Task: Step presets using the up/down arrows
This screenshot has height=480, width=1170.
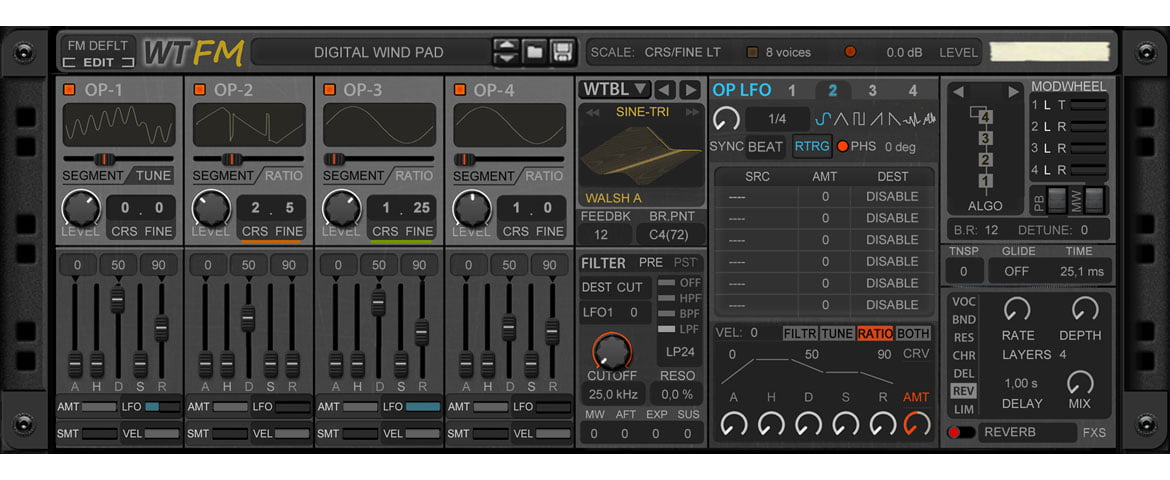Action: click(x=505, y=52)
